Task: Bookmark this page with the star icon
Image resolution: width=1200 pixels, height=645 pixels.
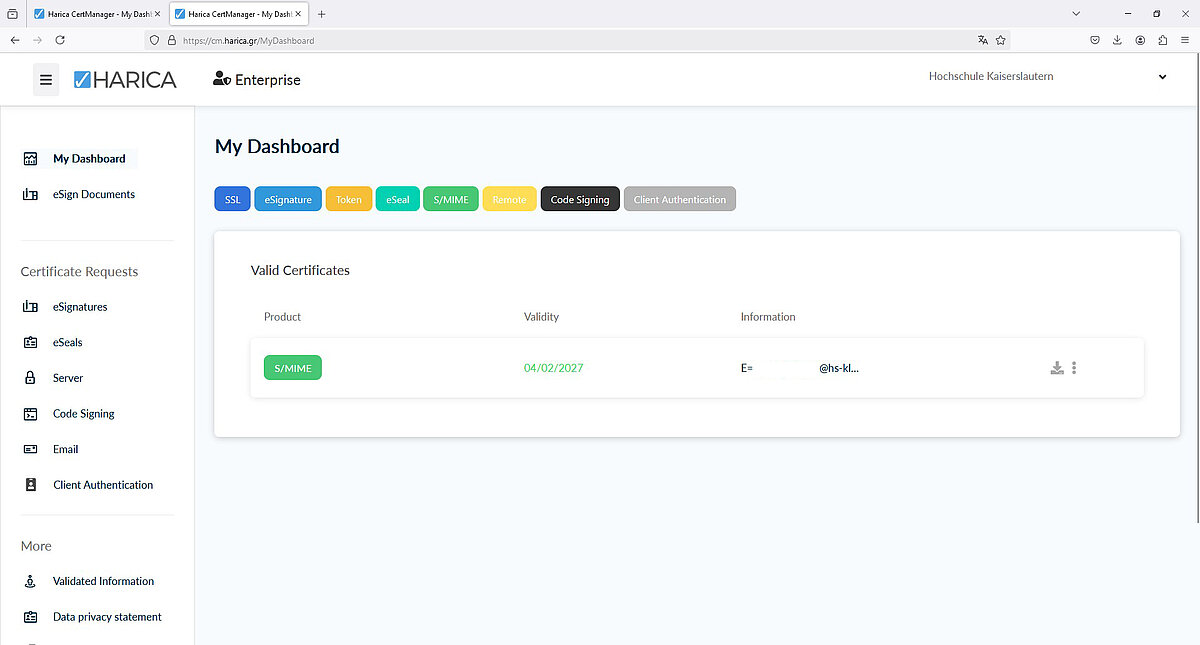Action: tap(1000, 40)
